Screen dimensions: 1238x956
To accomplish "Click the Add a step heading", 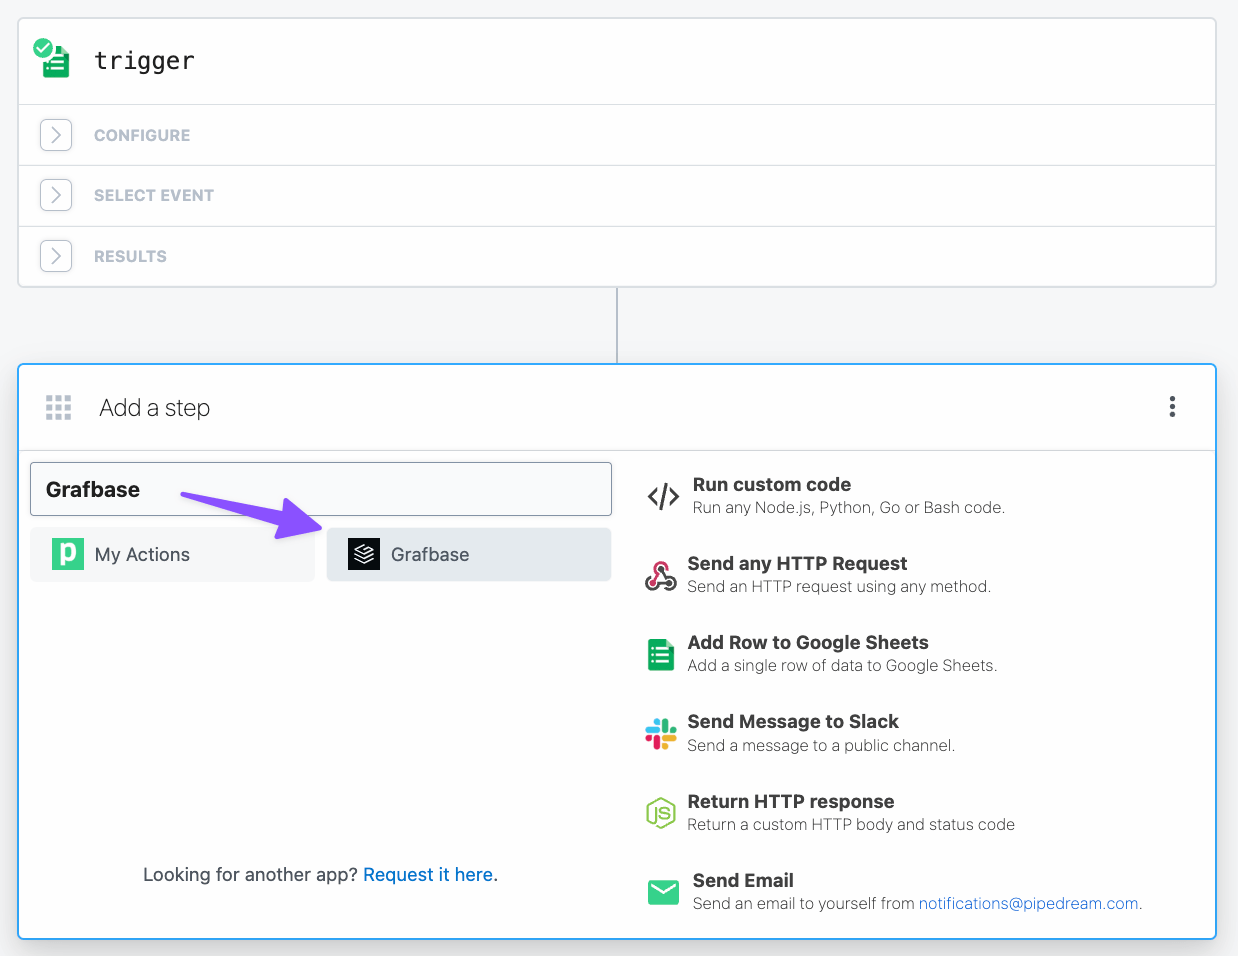I will [x=155, y=407].
